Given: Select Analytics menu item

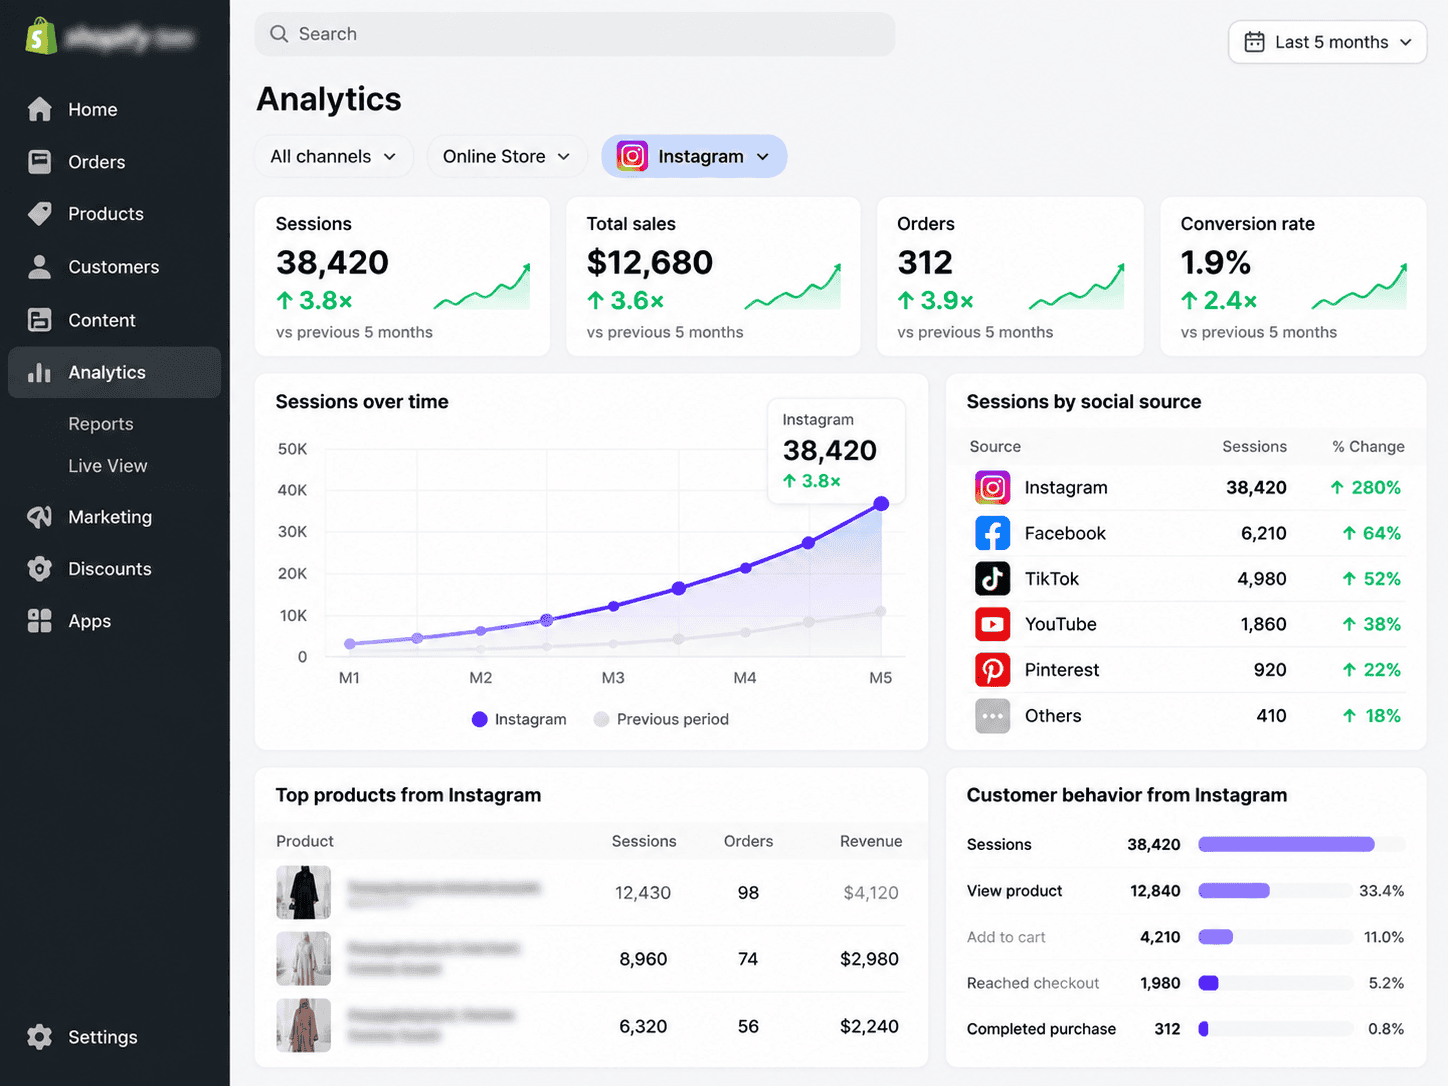Looking at the screenshot, I should (x=114, y=372).
